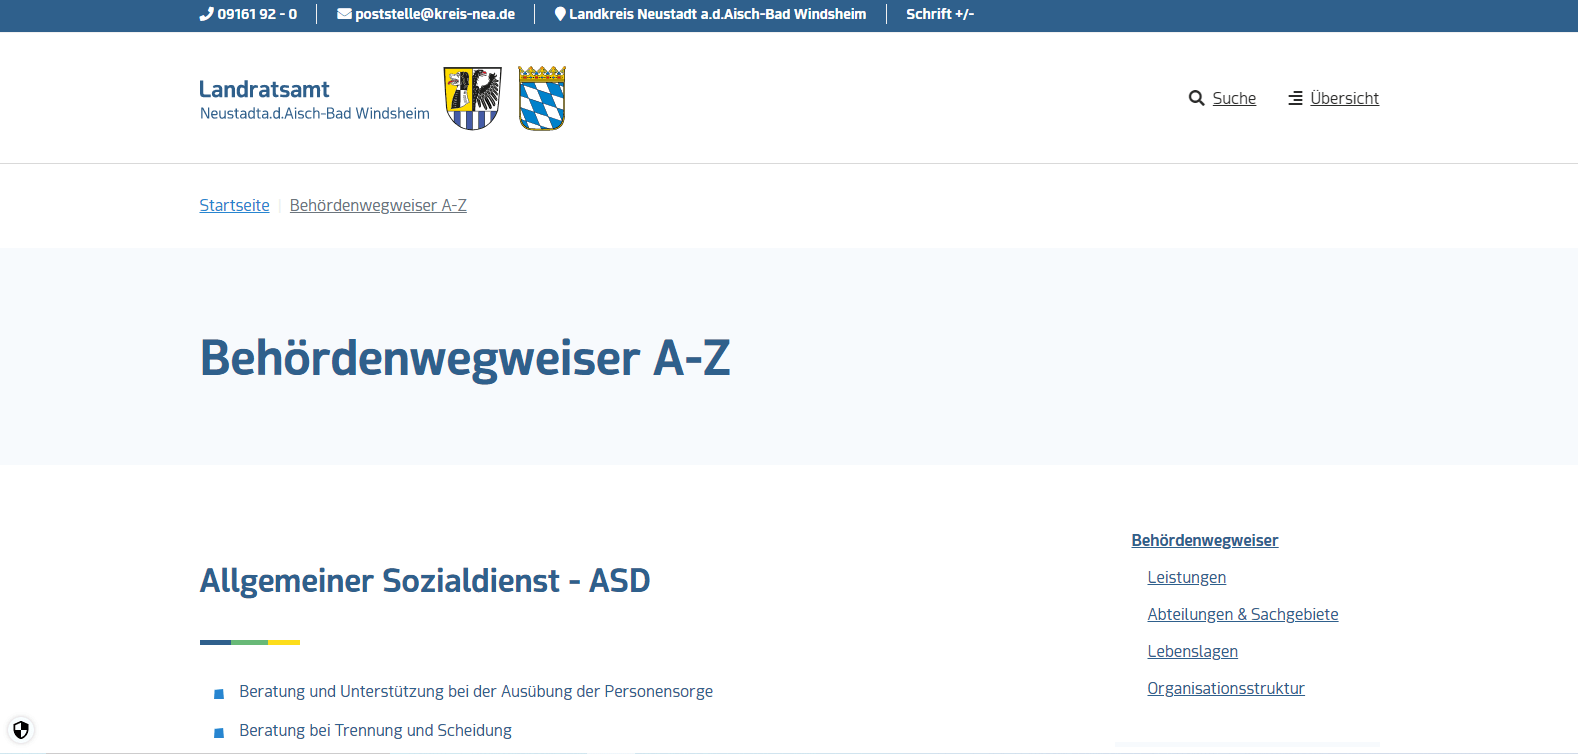Go to Startseite in breadcrumb
The width and height of the screenshot is (1578, 754).
pyautogui.click(x=234, y=205)
